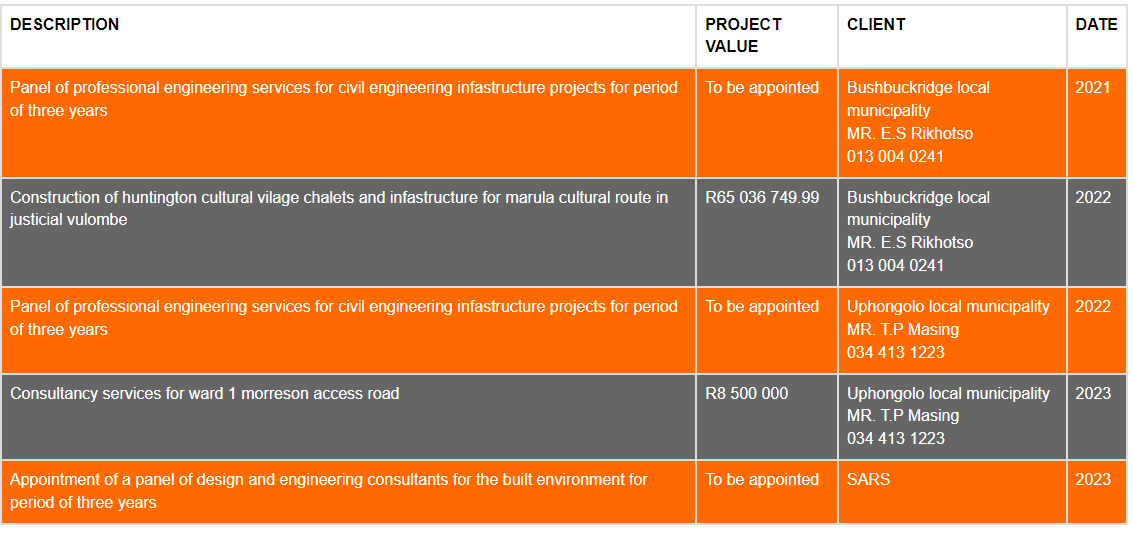
Task: Click 2022 date in the huntington row
Action: tap(1093, 198)
